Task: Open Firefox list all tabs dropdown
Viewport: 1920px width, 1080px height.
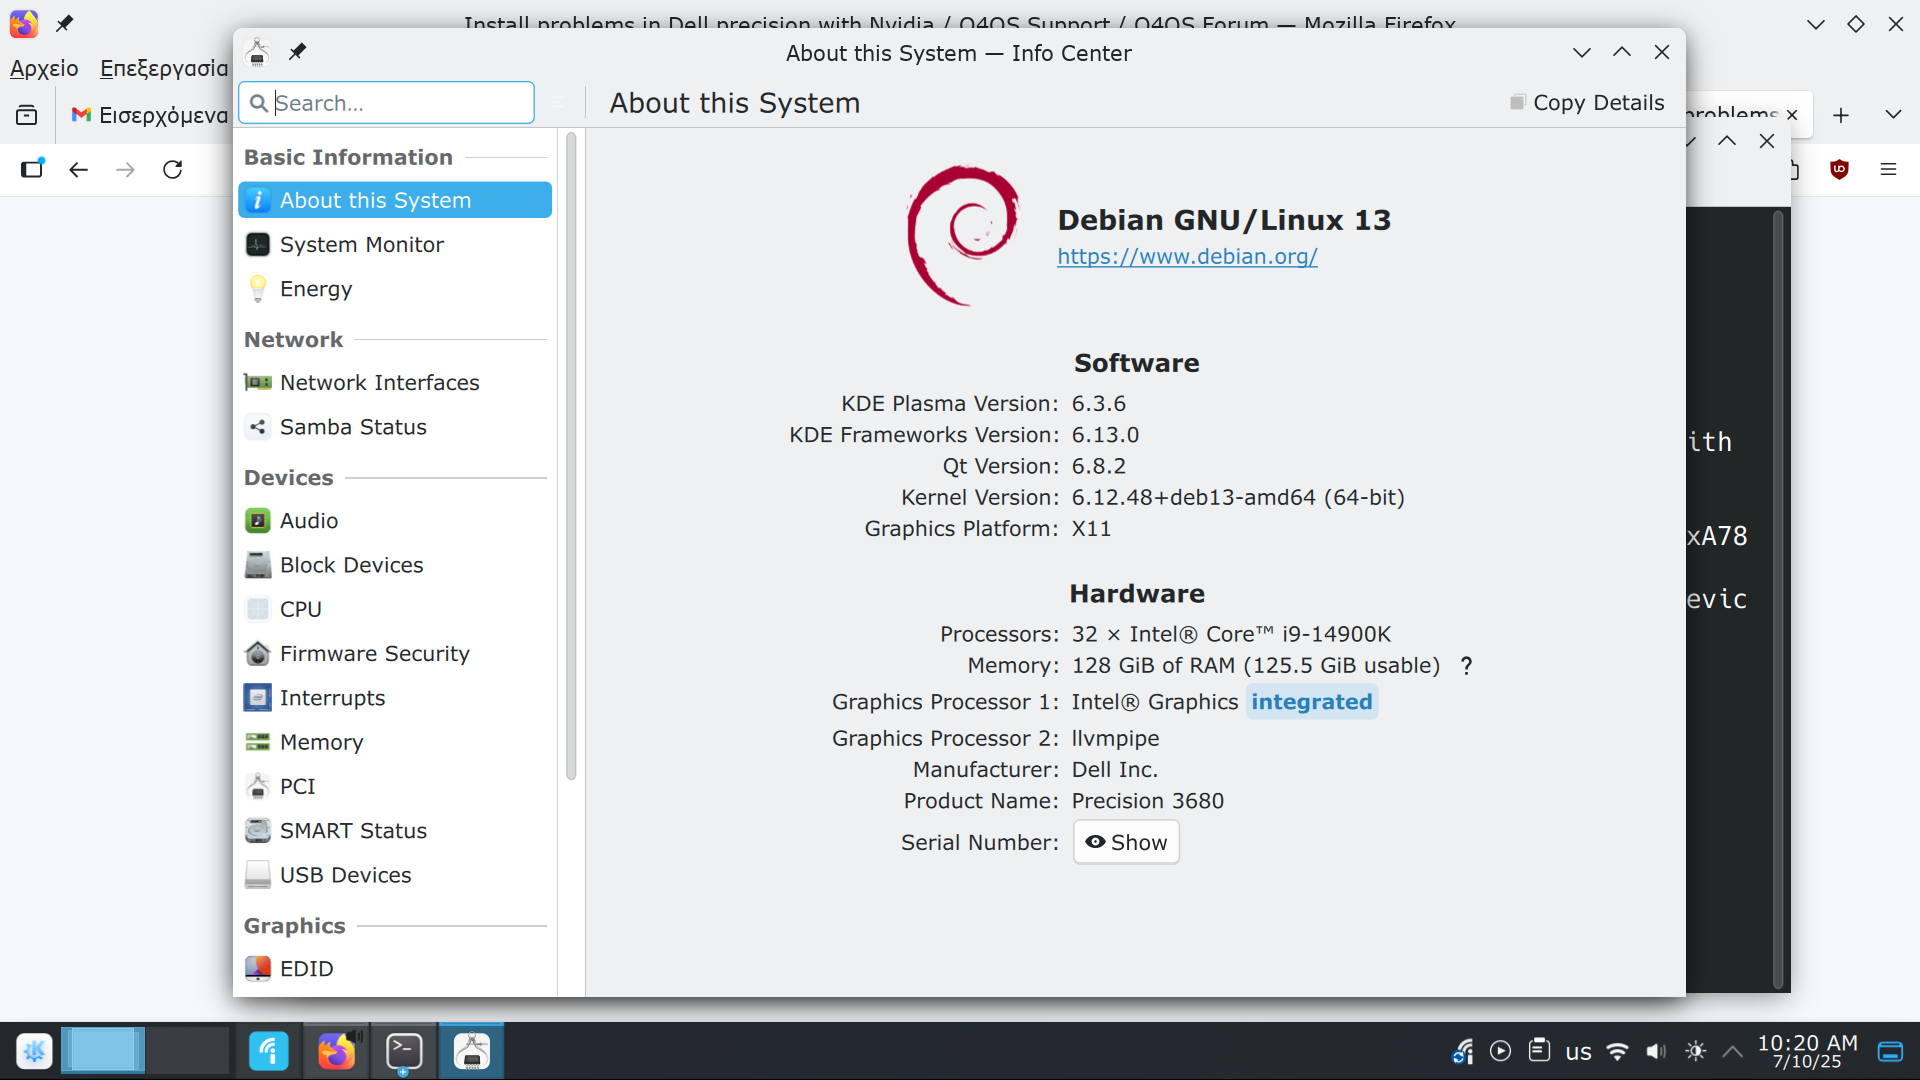Action: [1893, 115]
